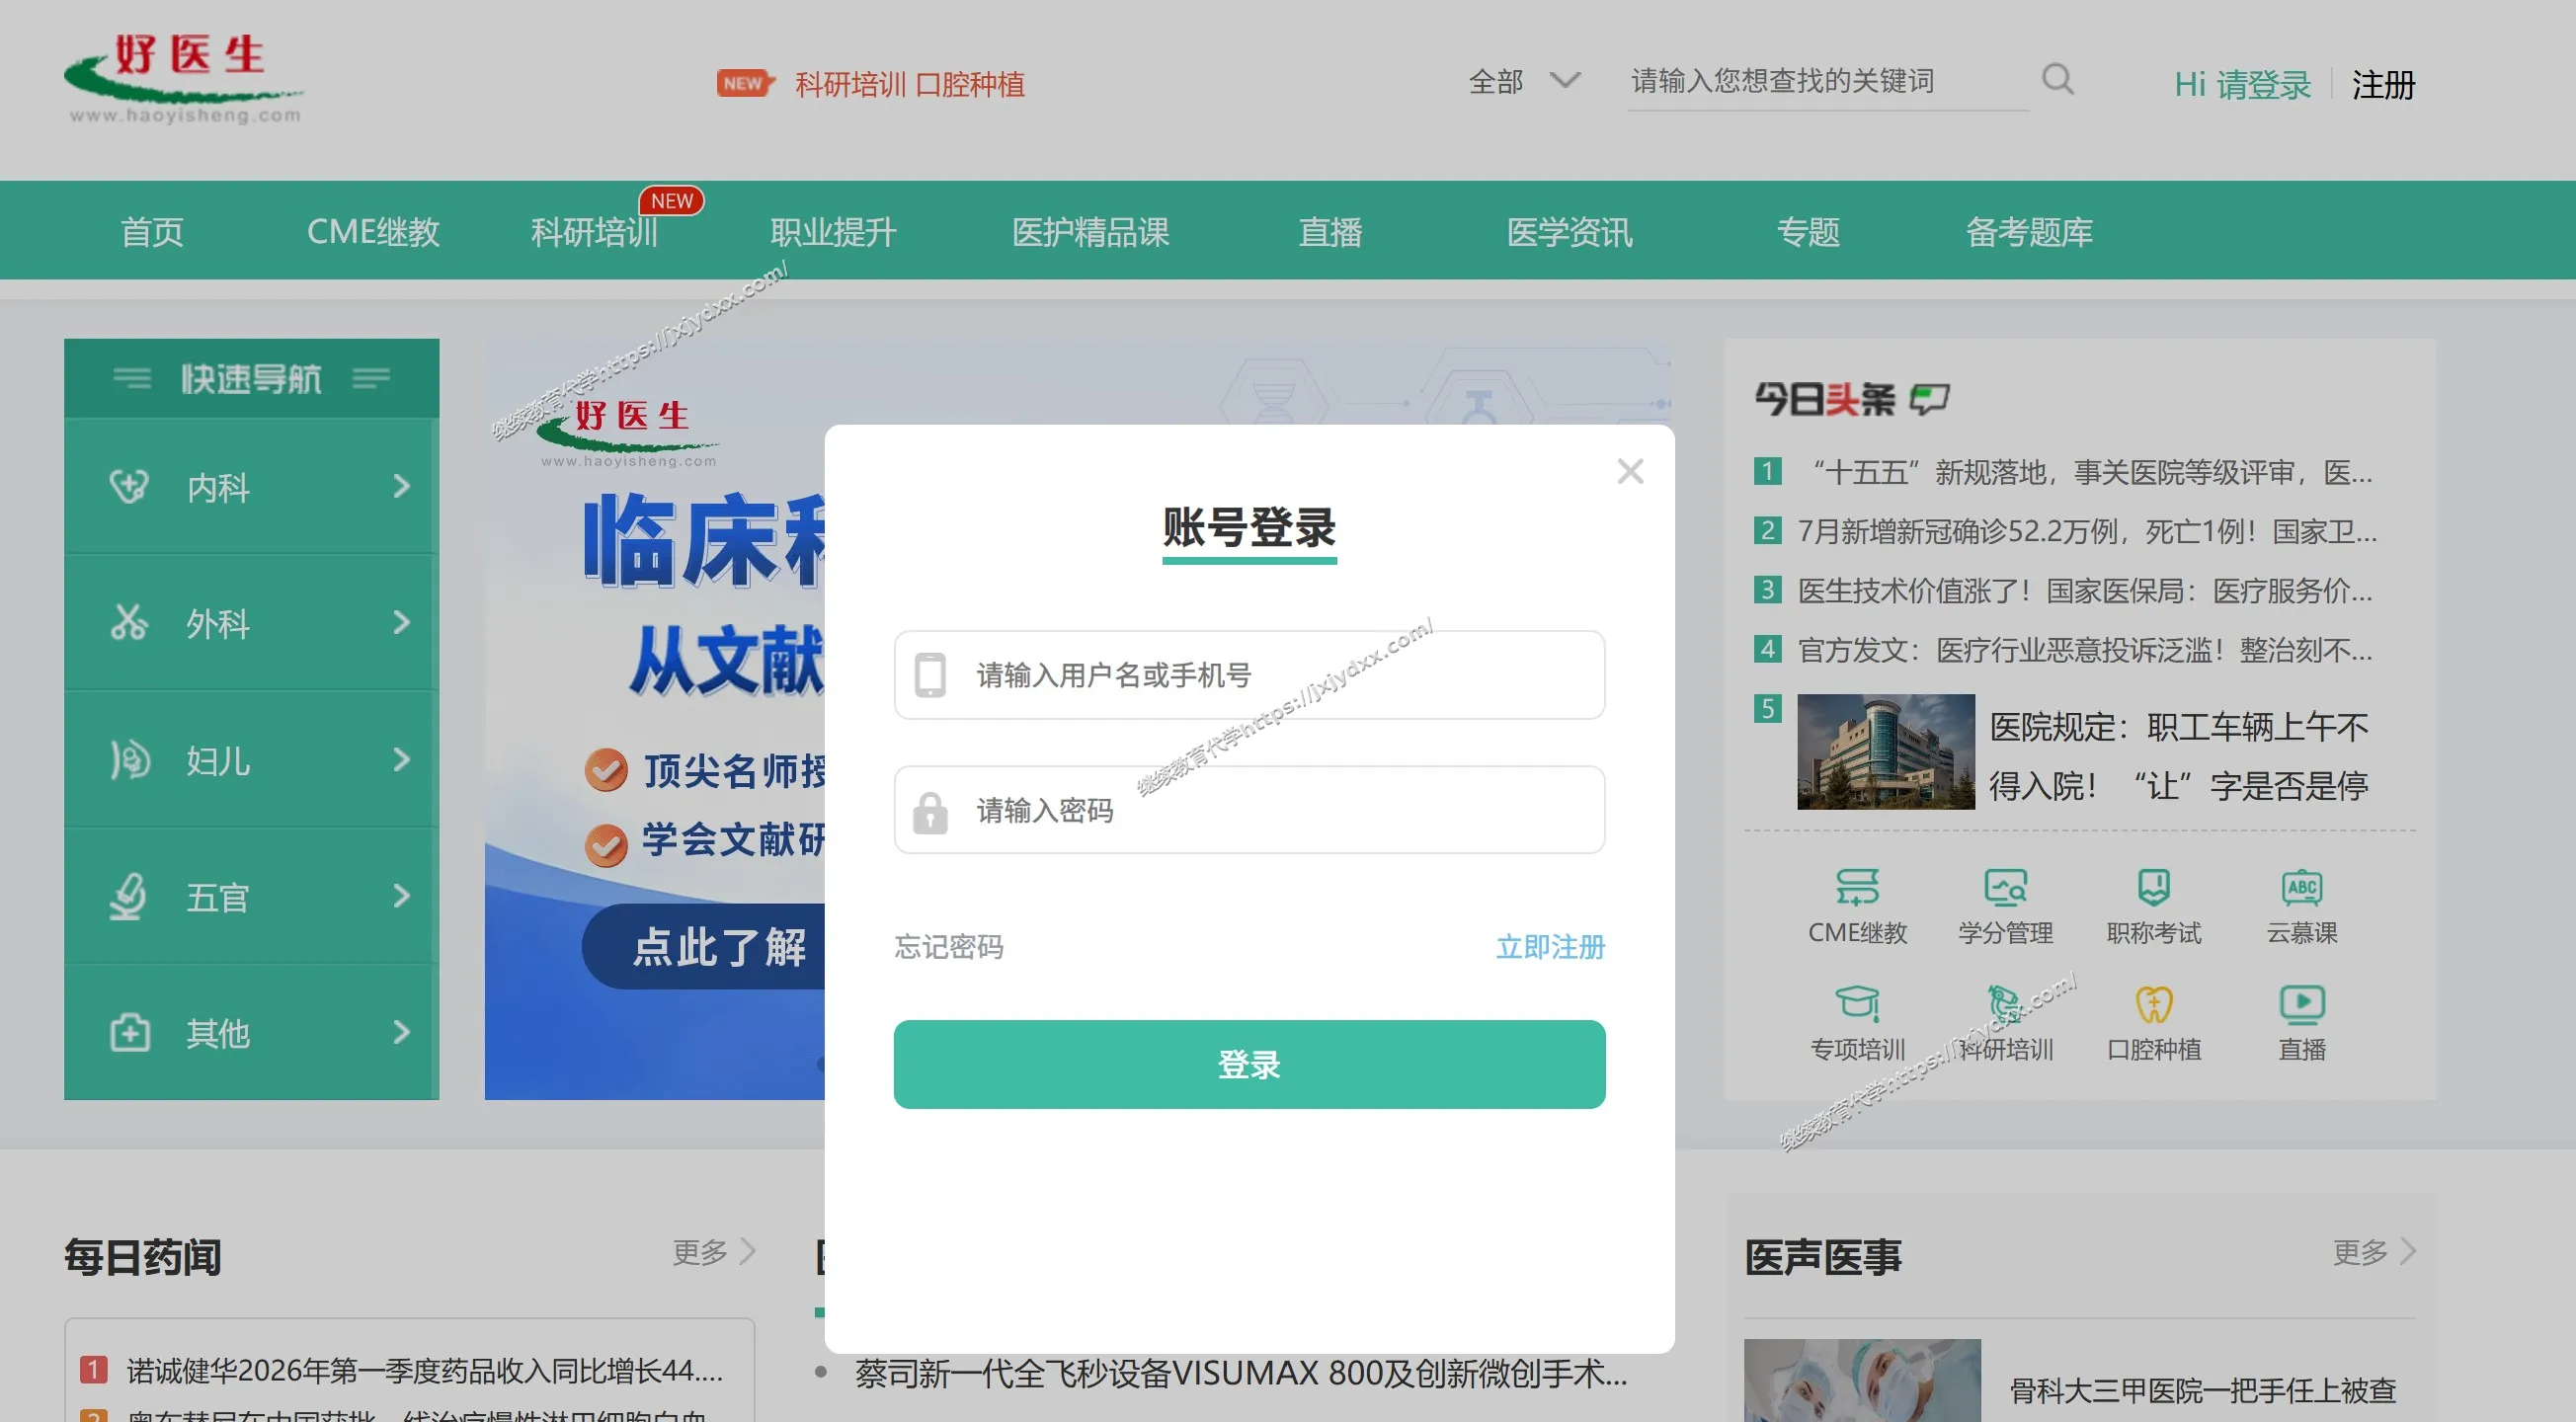Expand the 妇儿 category arrow
The image size is (2576, 1422).
coord(401,759)
